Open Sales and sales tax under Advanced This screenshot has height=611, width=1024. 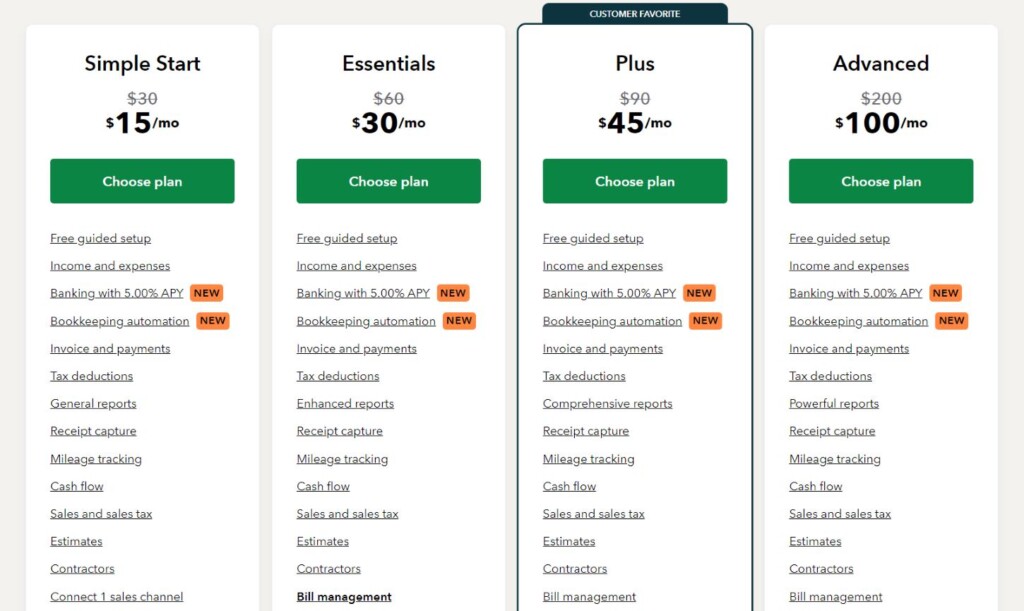pos(839,513)
